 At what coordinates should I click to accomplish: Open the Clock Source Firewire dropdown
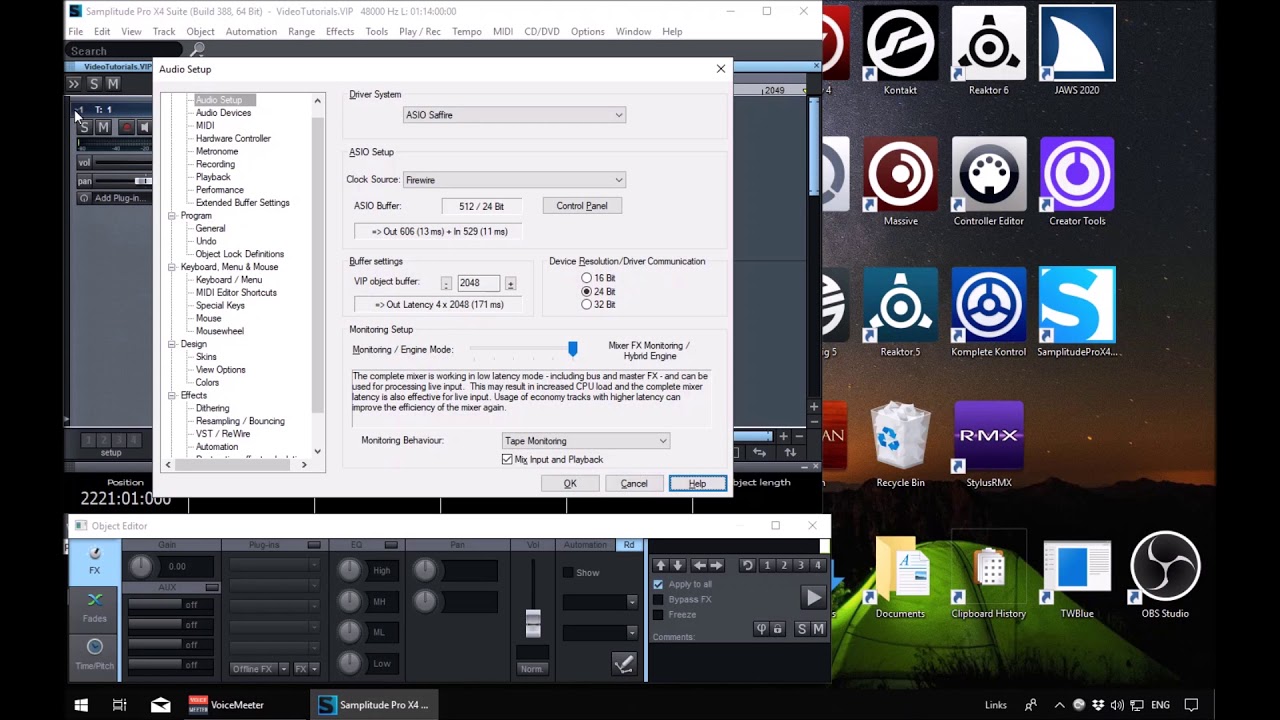(514, 180)
